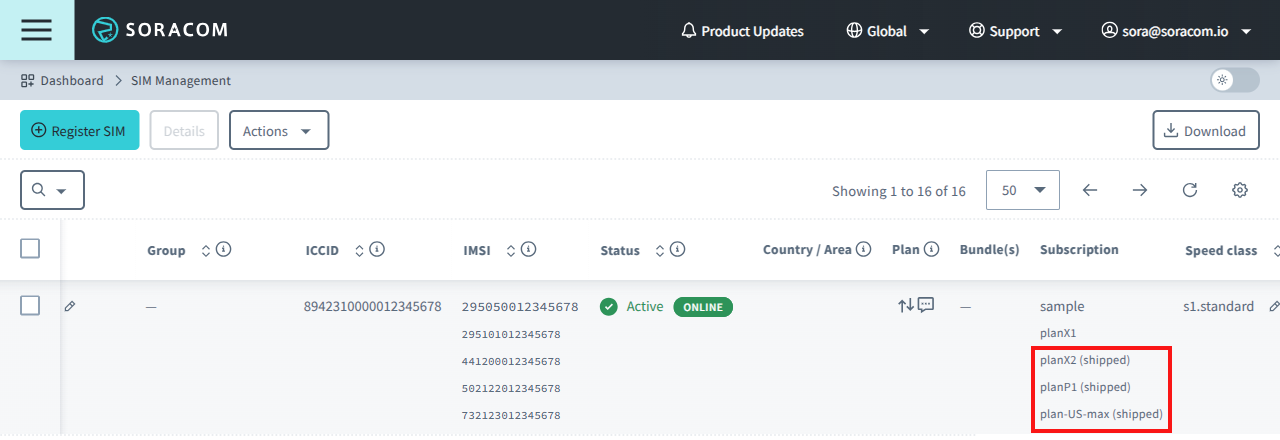Open the Global coverage dropdown
Image resolution: width=1280 pixels, height=440 pixels.
[888, 31]
